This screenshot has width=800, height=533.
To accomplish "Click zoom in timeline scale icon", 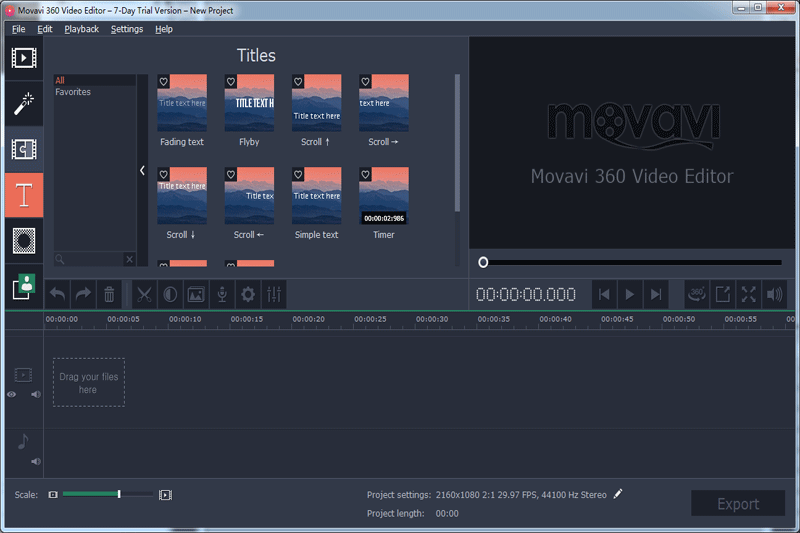I will click(165, 495).
